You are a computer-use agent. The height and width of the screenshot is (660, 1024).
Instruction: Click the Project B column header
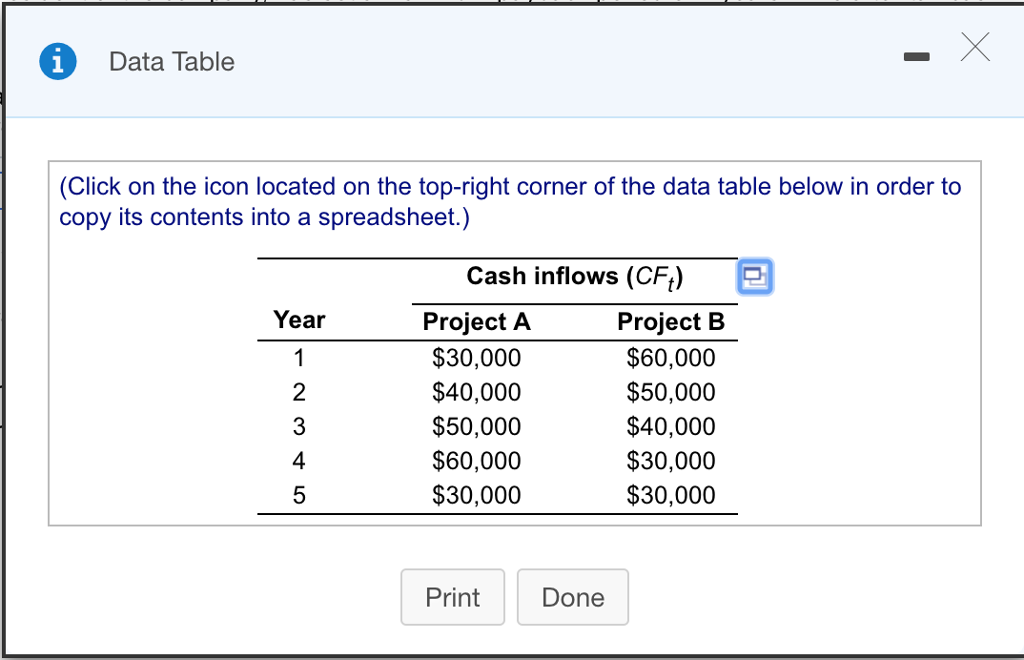click(x=670, y=321)
